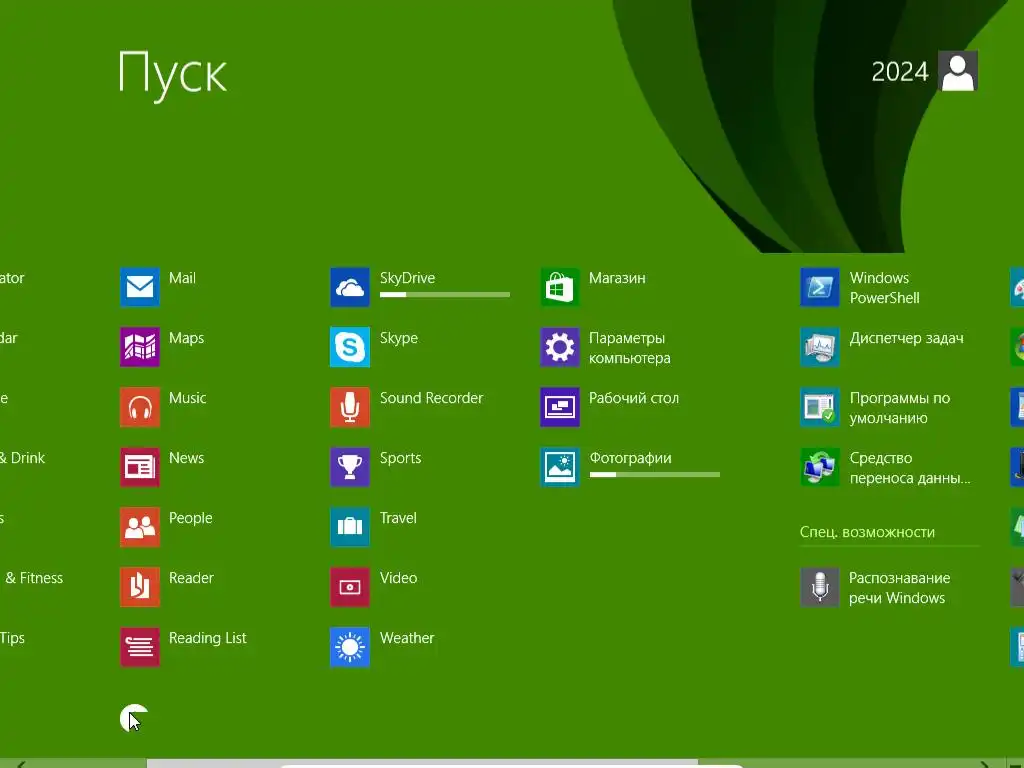Click the partially visible & Fitness label

[34, 578]
